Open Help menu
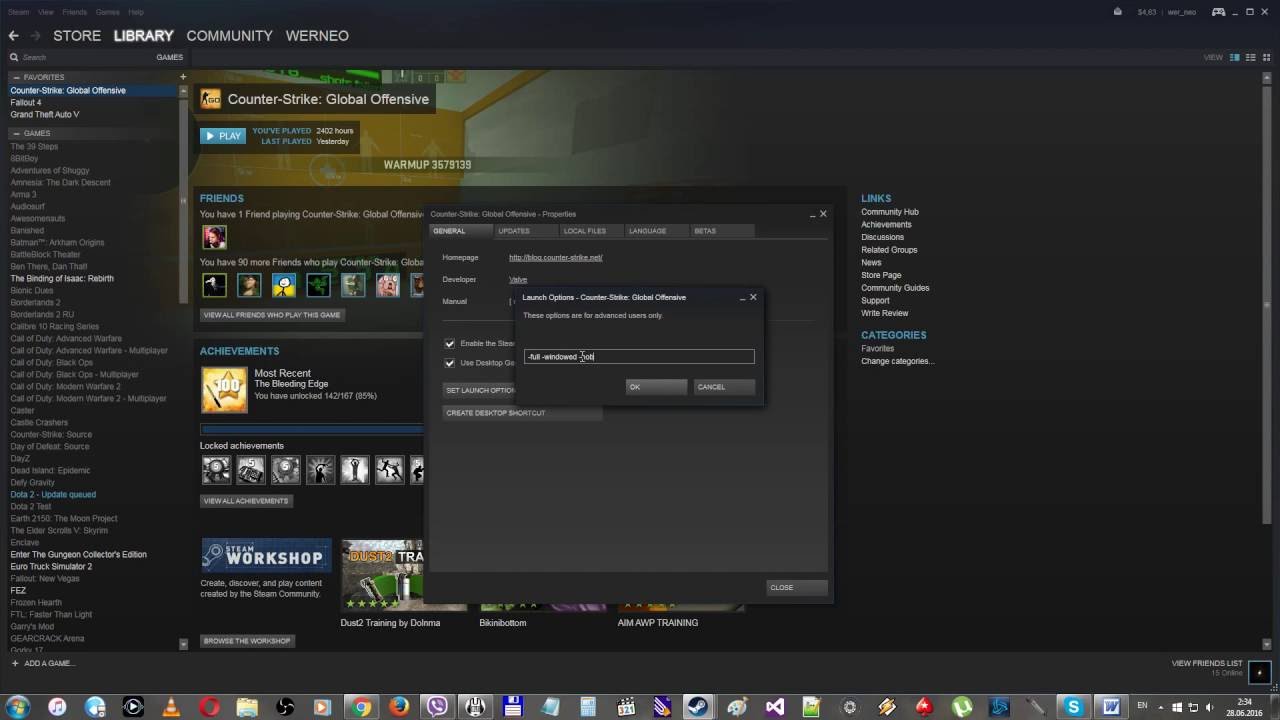 [136, 12]
